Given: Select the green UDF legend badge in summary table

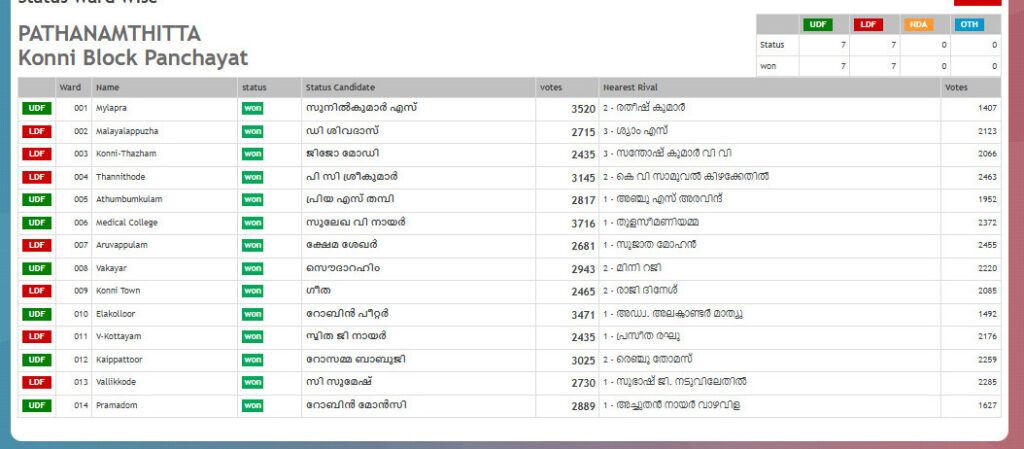Looking at the screenshot, I should coord(817,24).
